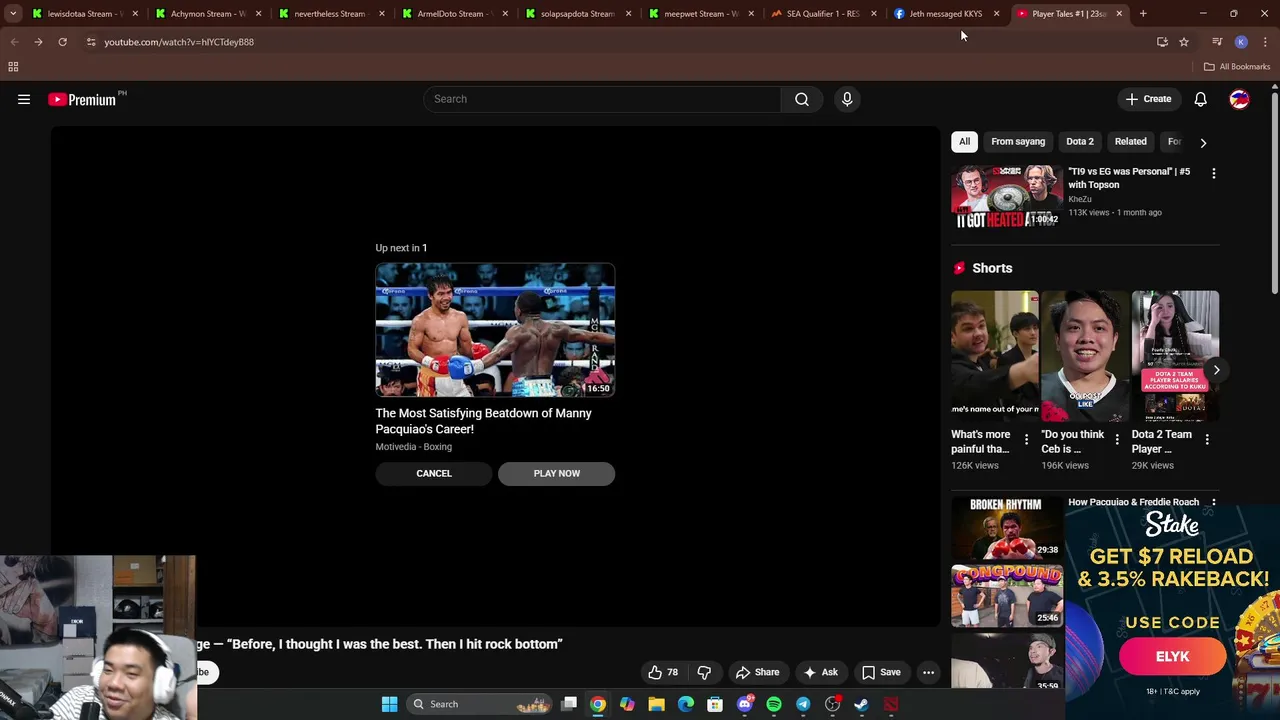Open File Explorer from the taskbar
The width and height of the screenshot is (1280, 720).
point(656,704)
